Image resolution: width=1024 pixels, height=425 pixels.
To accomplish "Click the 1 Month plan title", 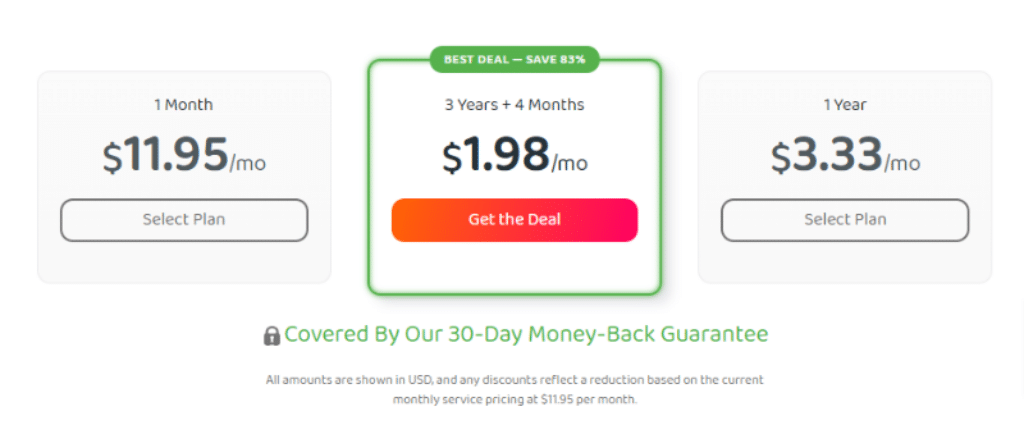I will click(x=184, y=104).
